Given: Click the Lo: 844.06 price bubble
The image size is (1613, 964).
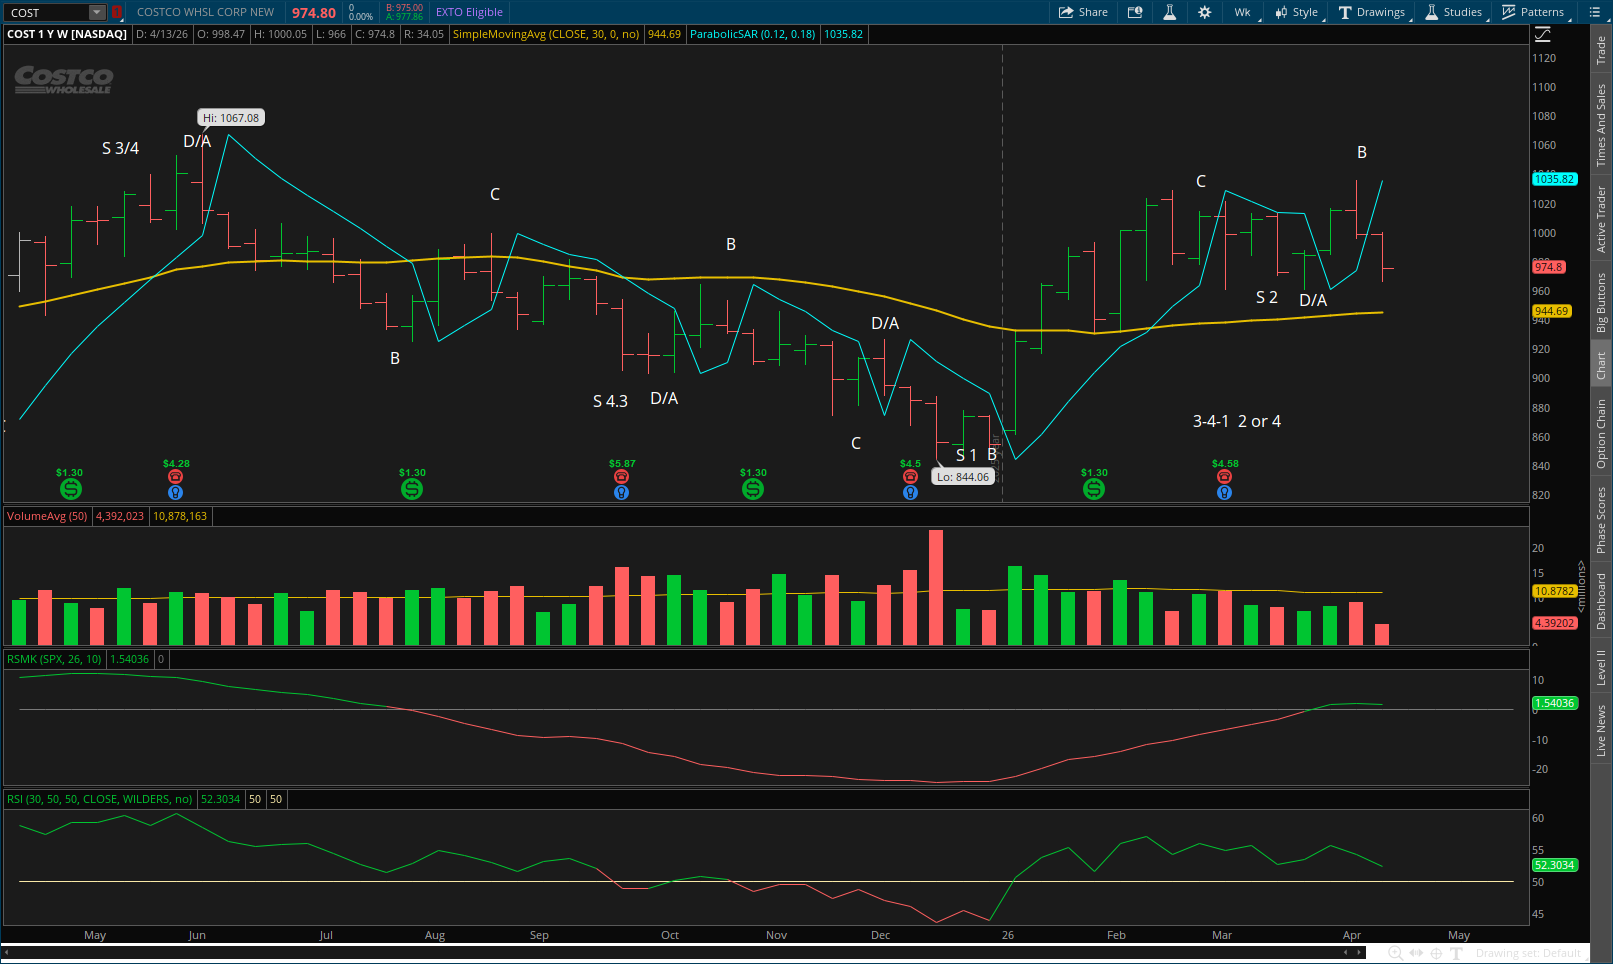Looking at the screenshot, I should coord(963,477).
